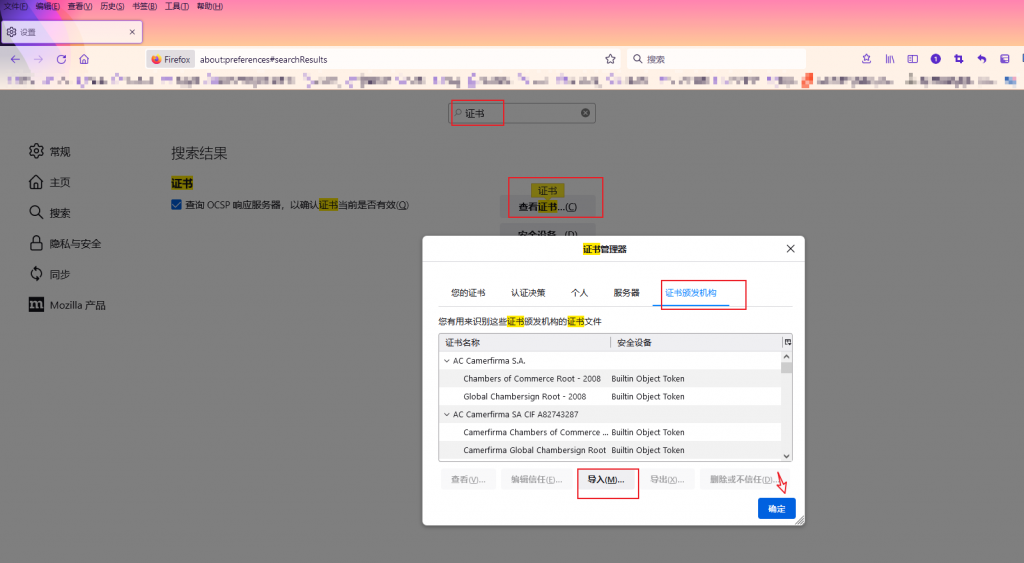Go back with the browser back arrow

pos(15,59)
